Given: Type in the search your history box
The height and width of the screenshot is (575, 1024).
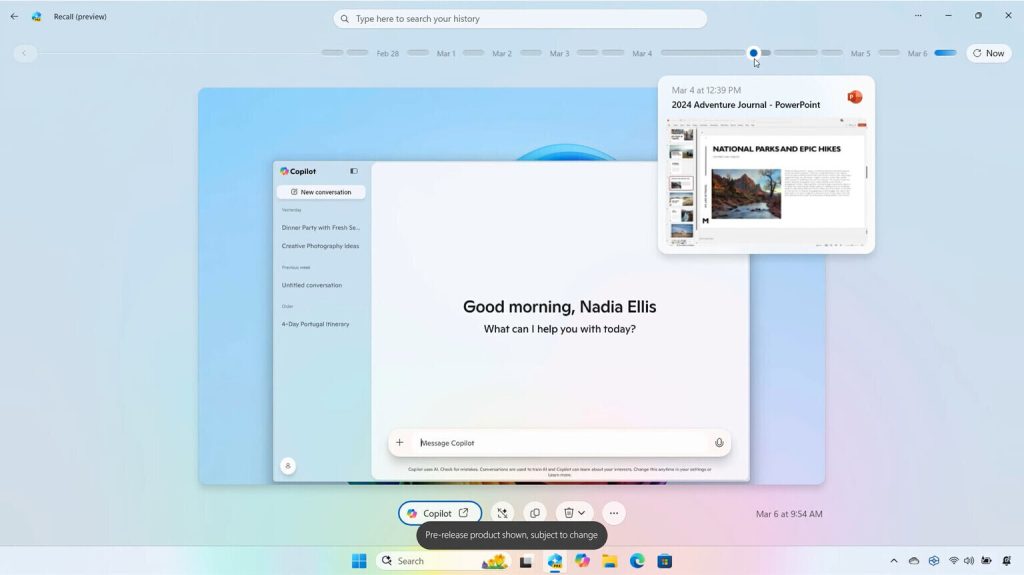Looking at the screenshot, I should coord(520,19).
